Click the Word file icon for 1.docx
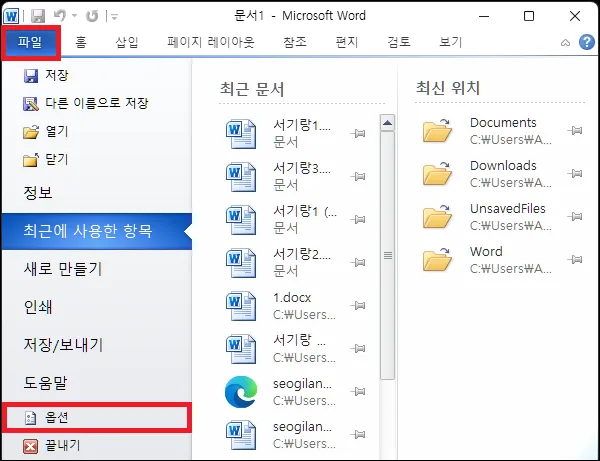Viewport: 600px width, 461px height. [241, 306]
